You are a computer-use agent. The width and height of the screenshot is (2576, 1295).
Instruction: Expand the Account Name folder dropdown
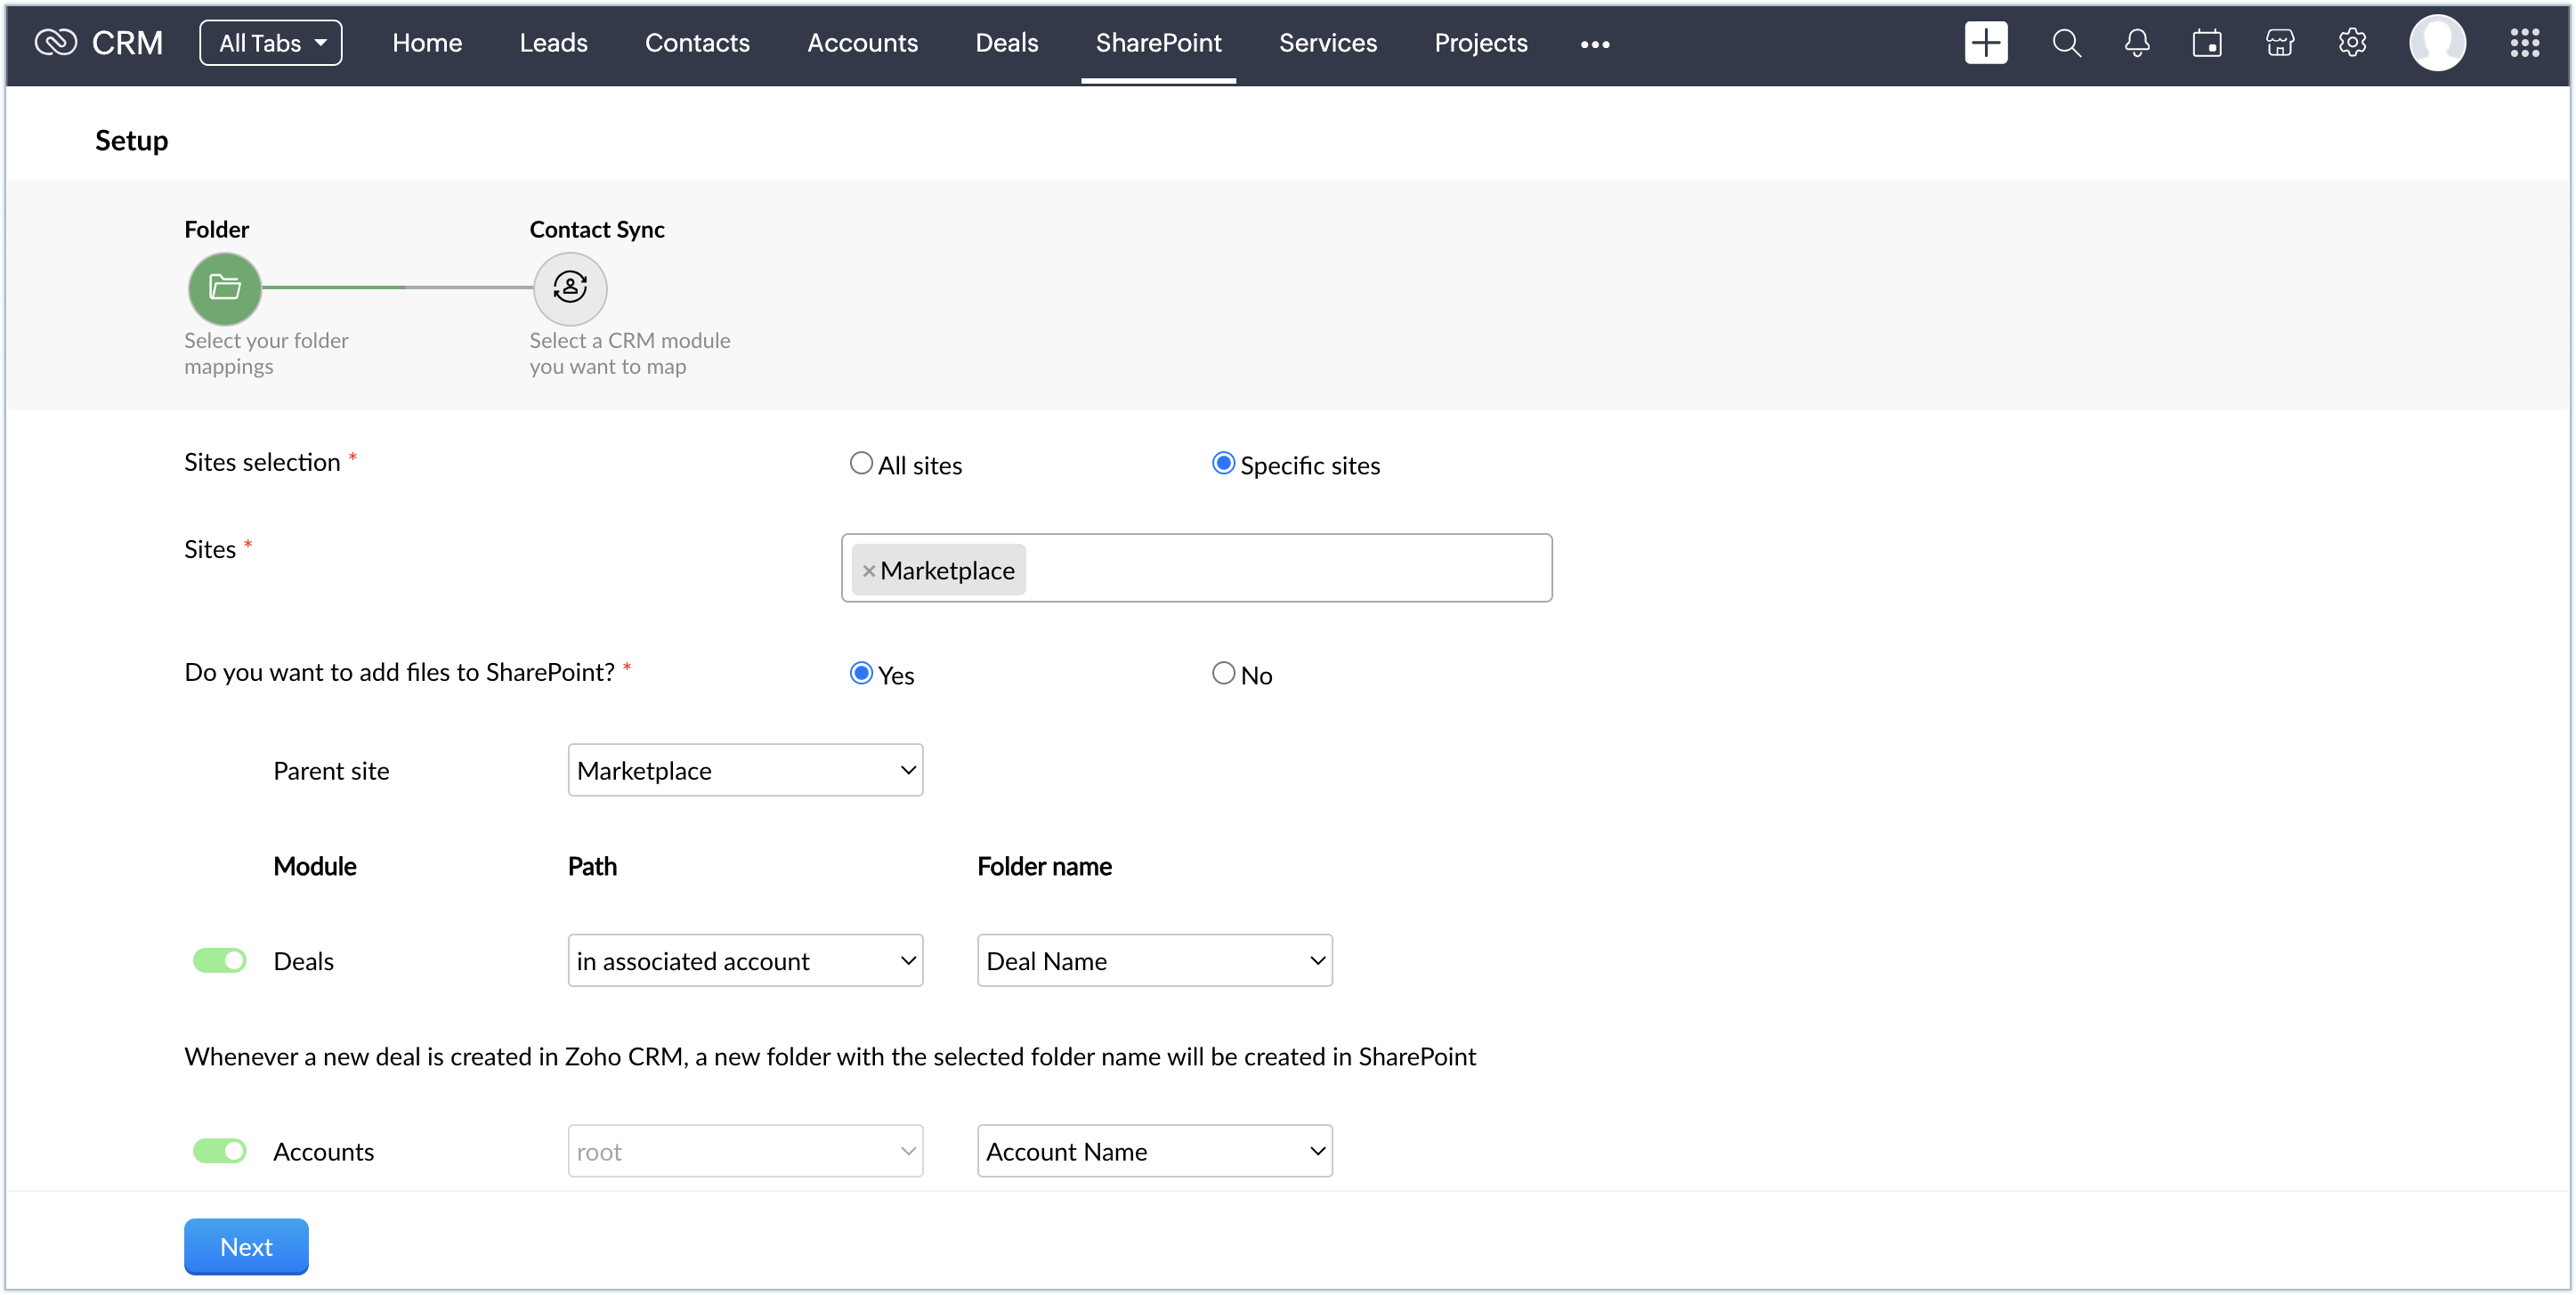[1154, 1151]
